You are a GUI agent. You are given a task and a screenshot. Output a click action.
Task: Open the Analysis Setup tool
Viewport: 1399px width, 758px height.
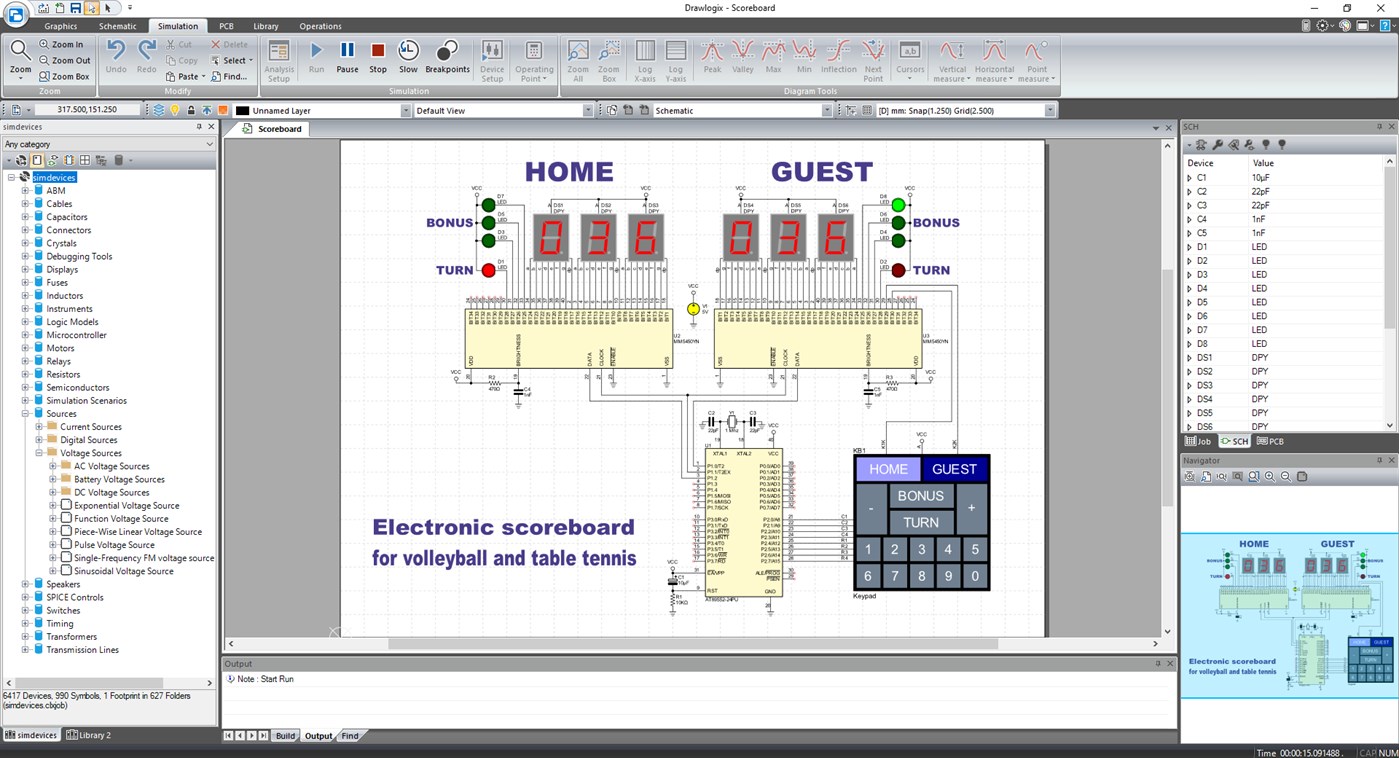coord(279,57)
